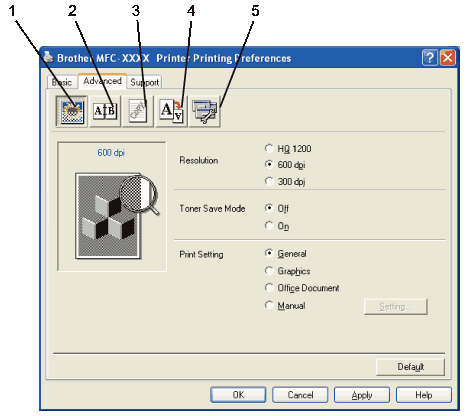472x416 pixels.
Task: Click the Toner Save Mode label
Action: [x=212, y=209]
